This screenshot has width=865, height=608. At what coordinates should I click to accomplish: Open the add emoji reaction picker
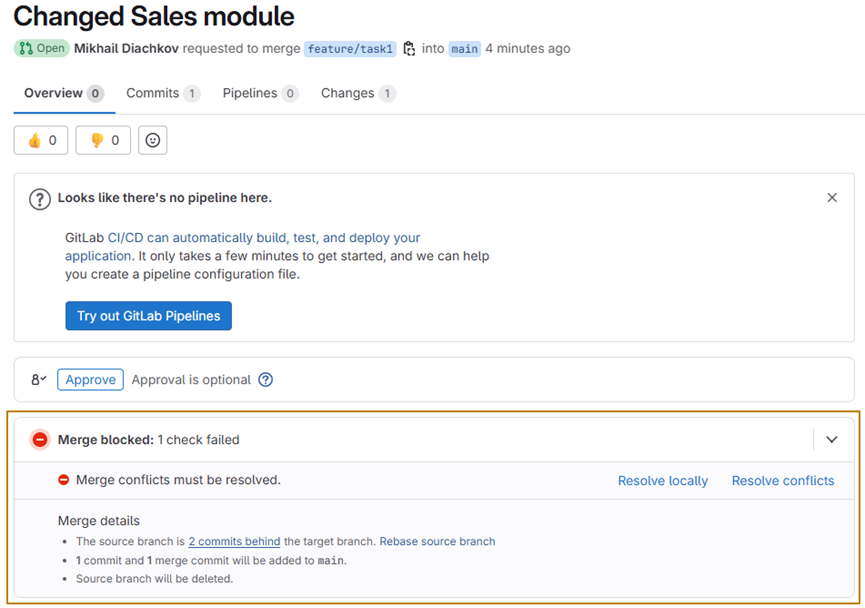152,141
